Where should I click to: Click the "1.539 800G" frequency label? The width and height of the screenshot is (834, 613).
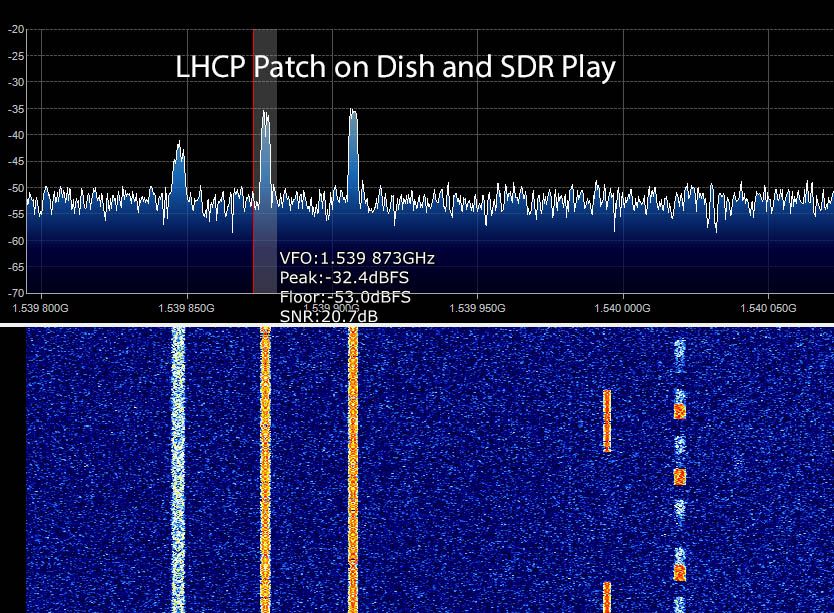pyautogui.click(x=40, y=308)
